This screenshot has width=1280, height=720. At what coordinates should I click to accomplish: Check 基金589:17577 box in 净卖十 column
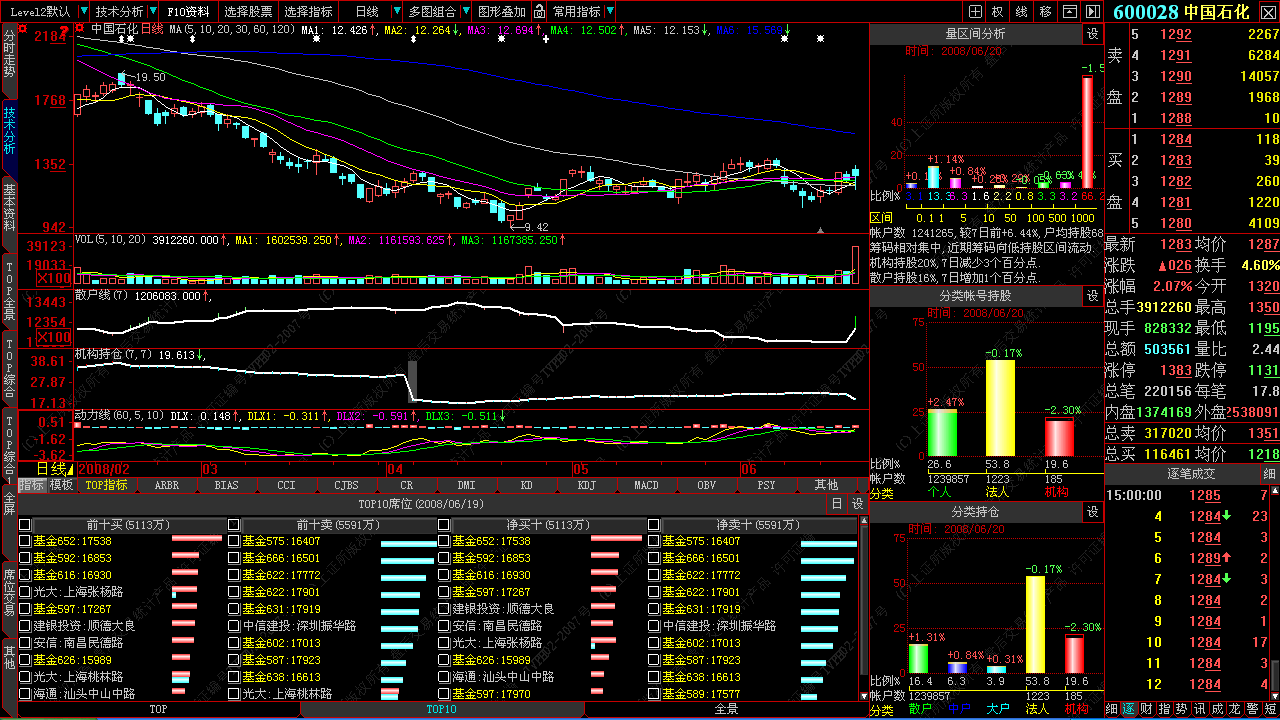point(654,694)
